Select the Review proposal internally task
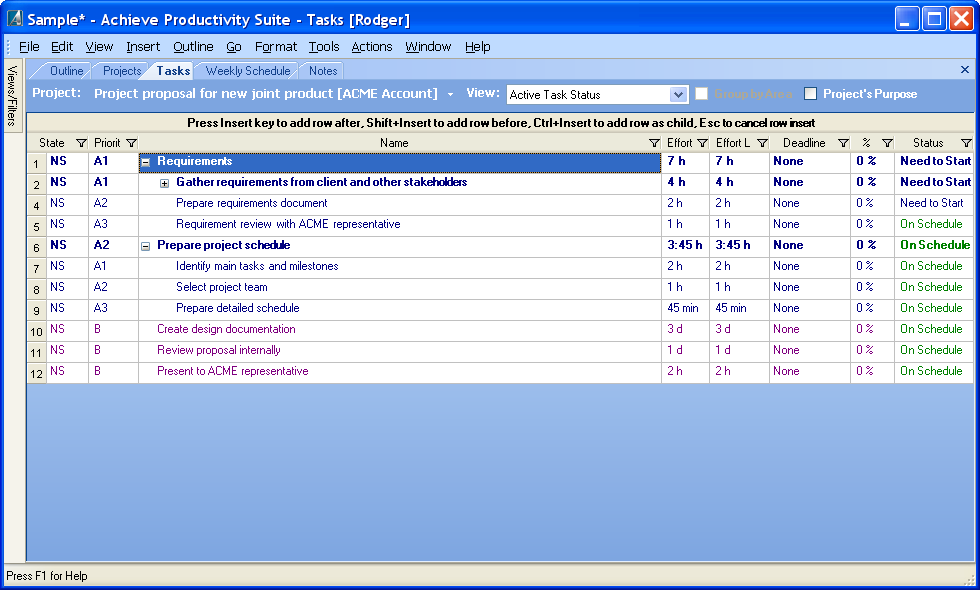 (x=219, y=350)
